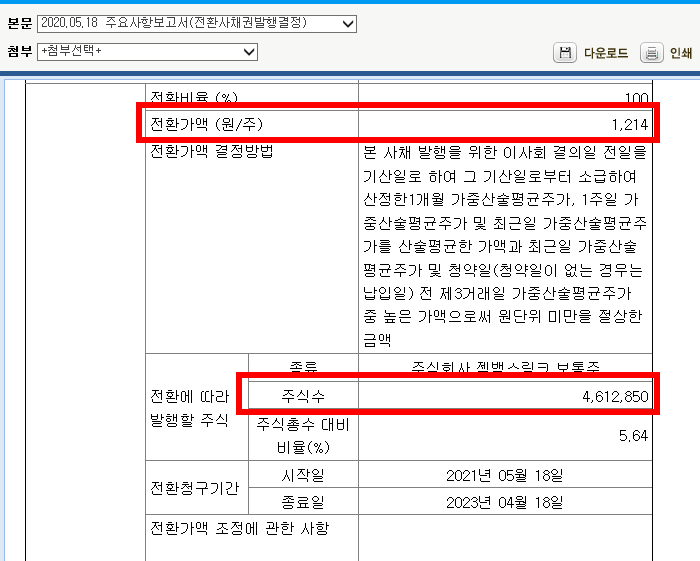Click the 주식총수 대비 비율(%) label
The height and width of the screenshot is (561, 700).
tap(301, 434)
